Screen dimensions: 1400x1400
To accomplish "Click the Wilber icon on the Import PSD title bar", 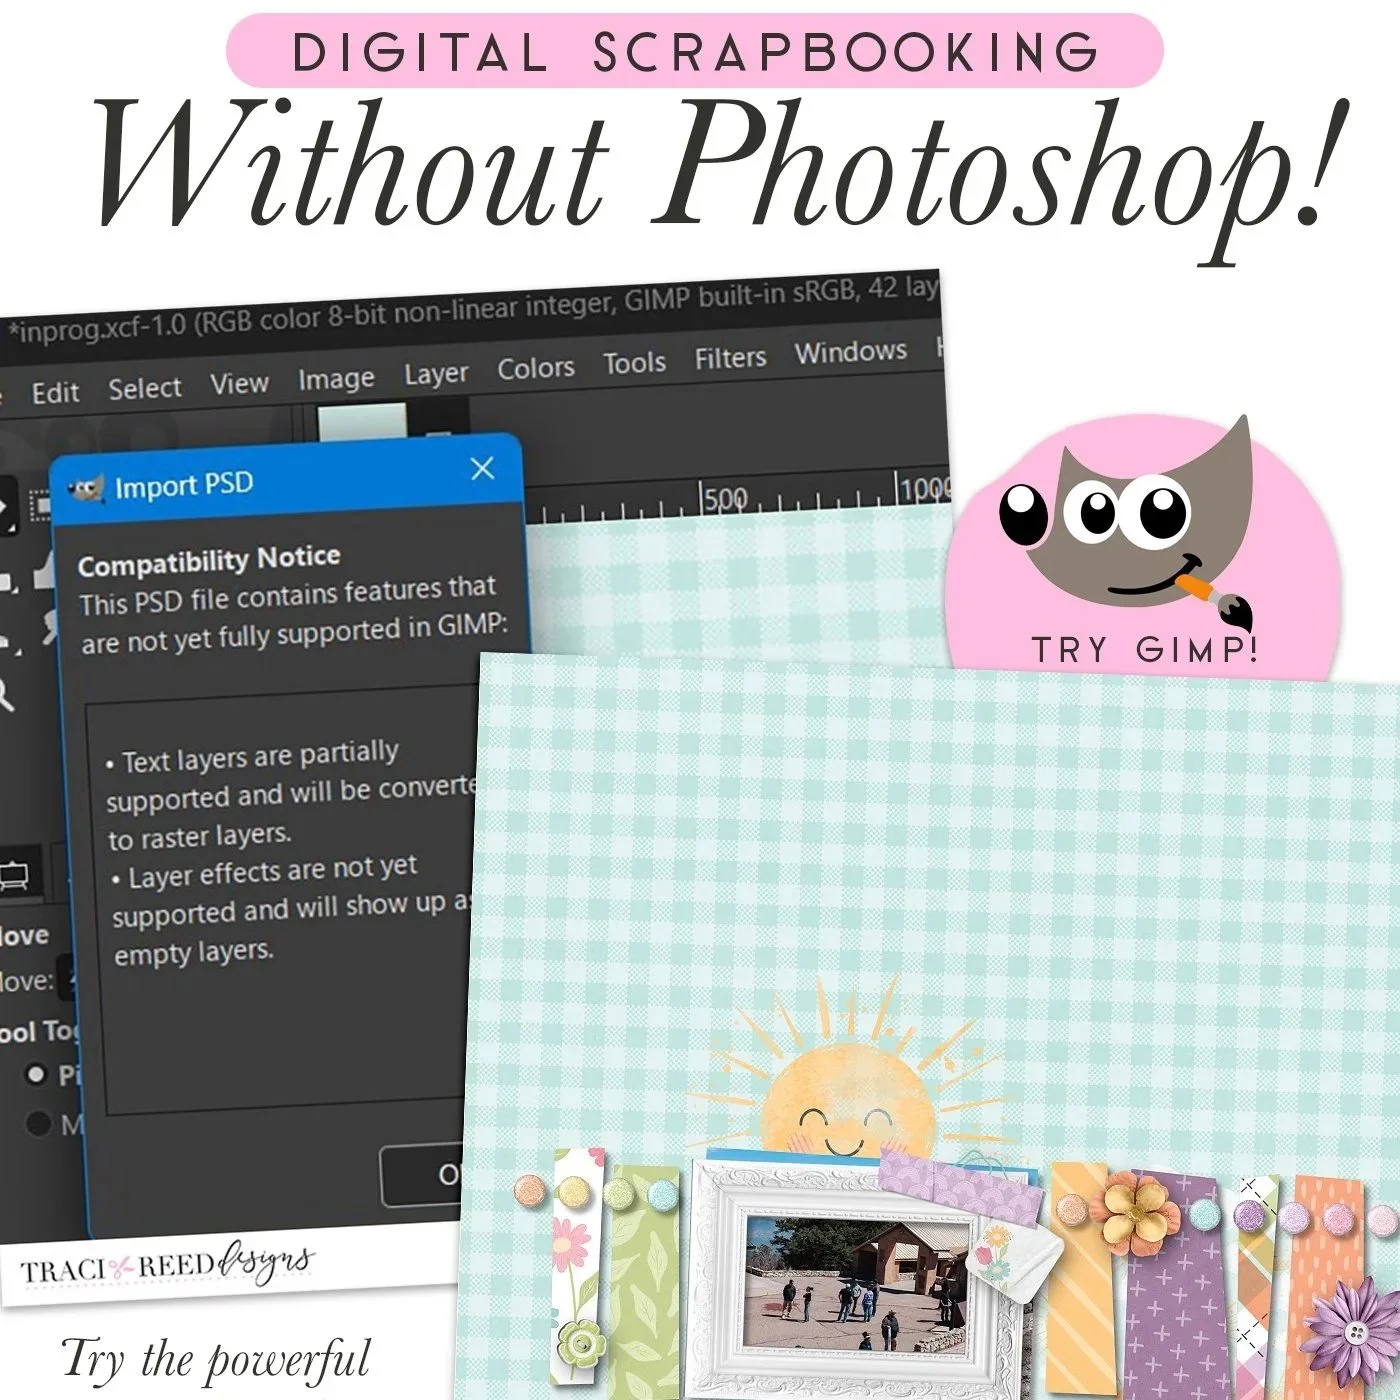I will (x=88, y=487).
